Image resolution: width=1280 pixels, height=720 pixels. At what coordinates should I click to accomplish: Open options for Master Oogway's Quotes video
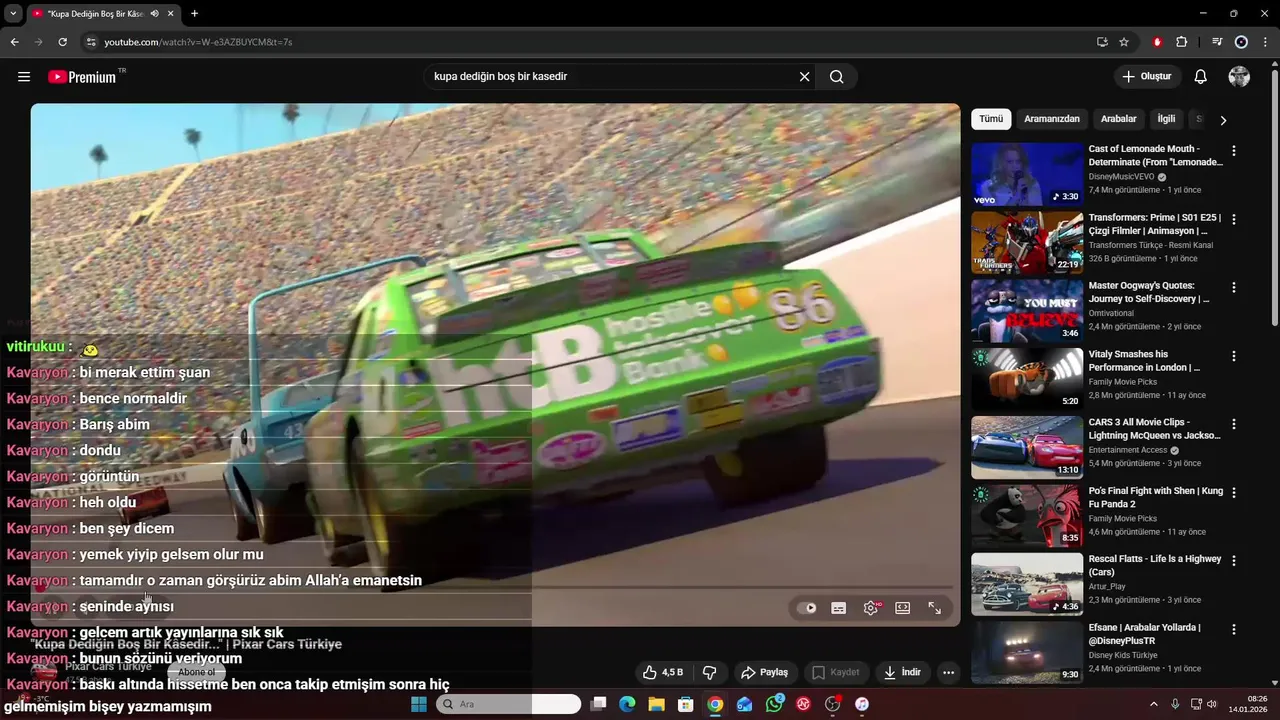[x=1233, y=287]
